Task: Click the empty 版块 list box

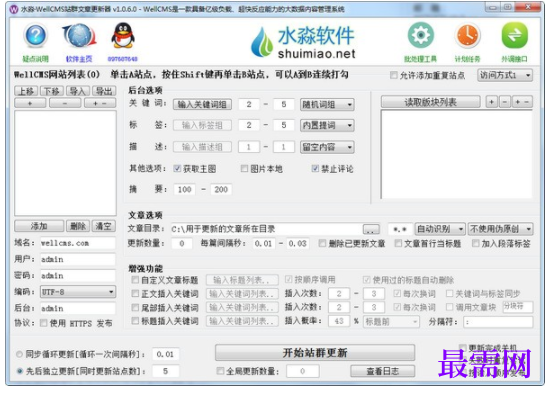Action: [457, 154]
